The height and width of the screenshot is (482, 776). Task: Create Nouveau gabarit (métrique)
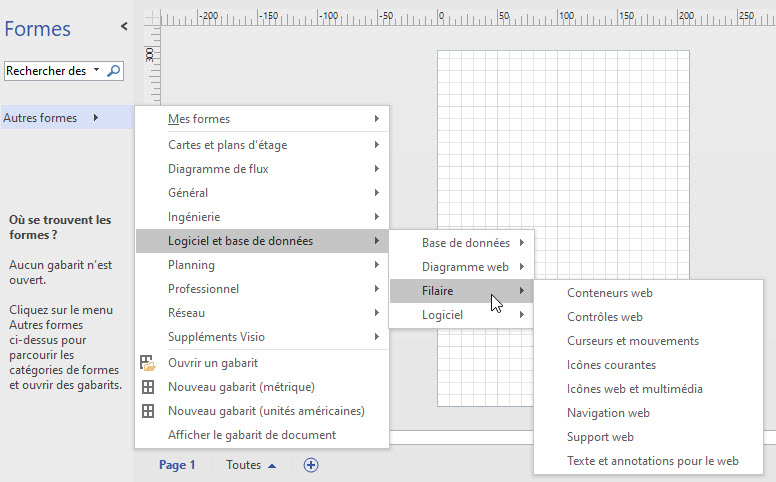(x=262, y=387)
